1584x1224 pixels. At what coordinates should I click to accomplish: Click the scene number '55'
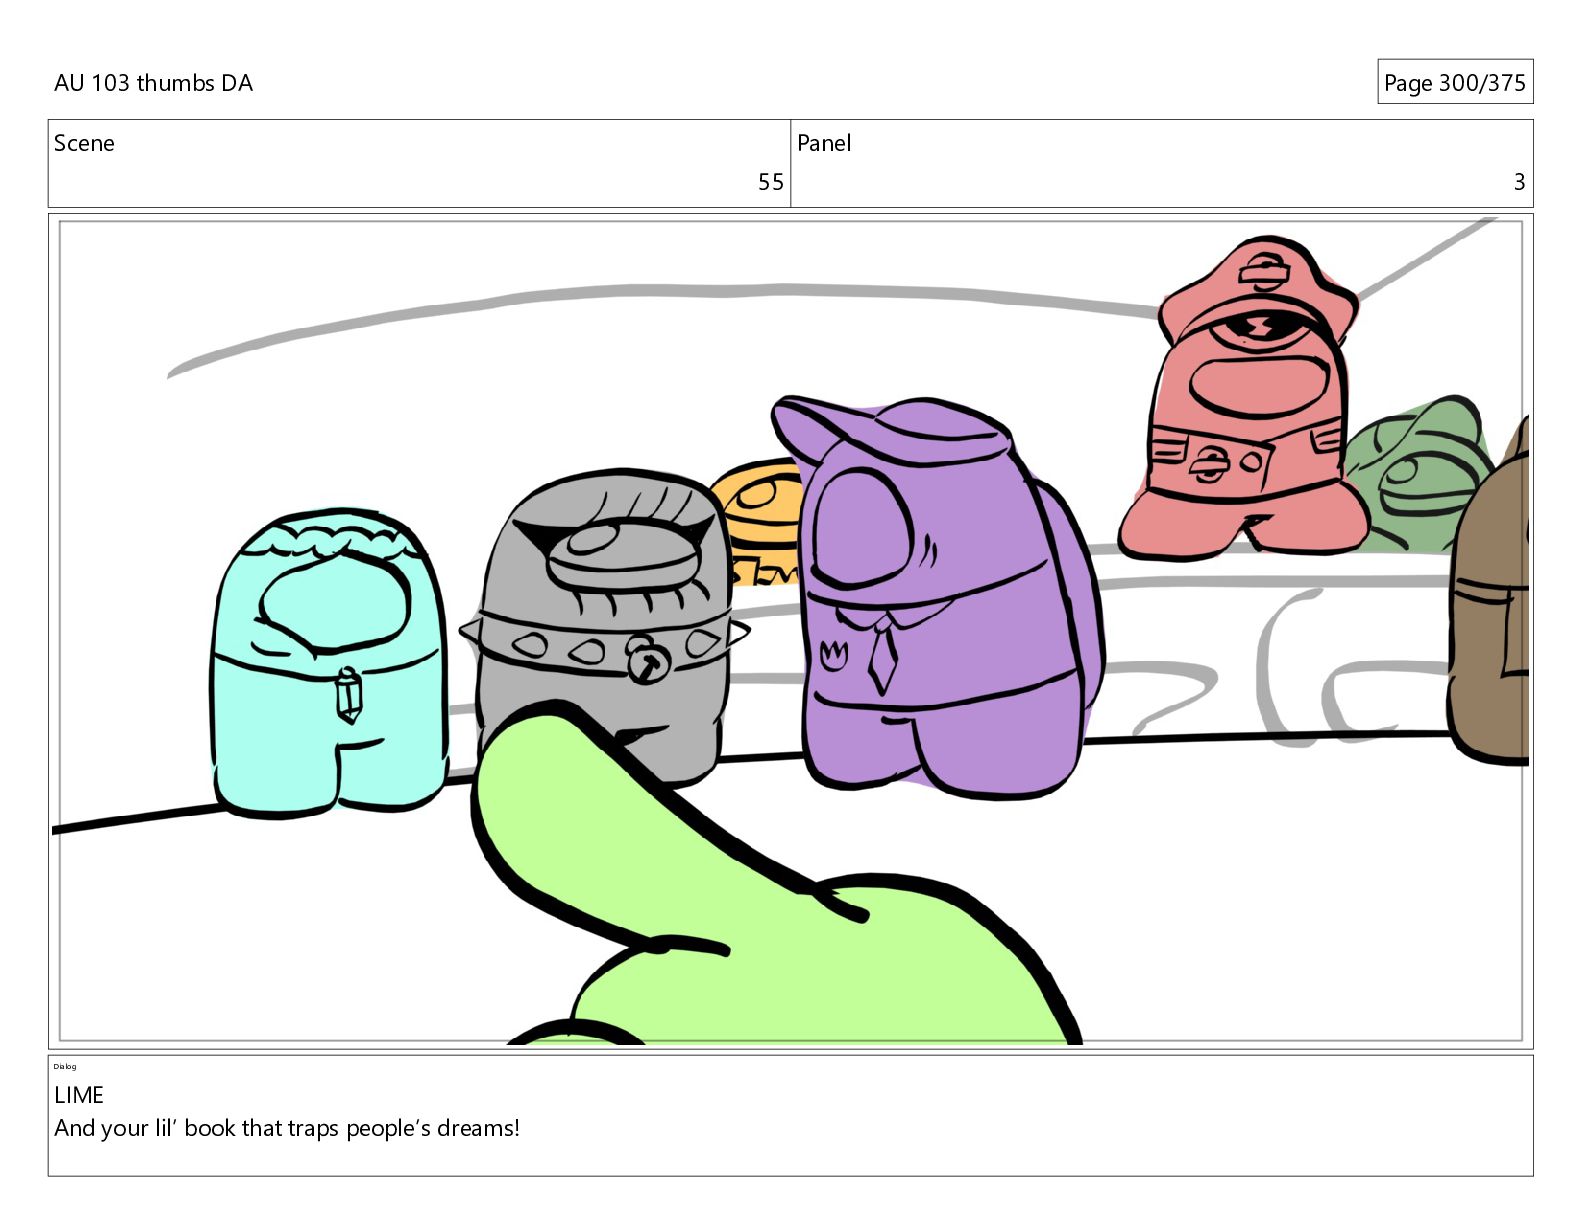click(x=771, y=182)
